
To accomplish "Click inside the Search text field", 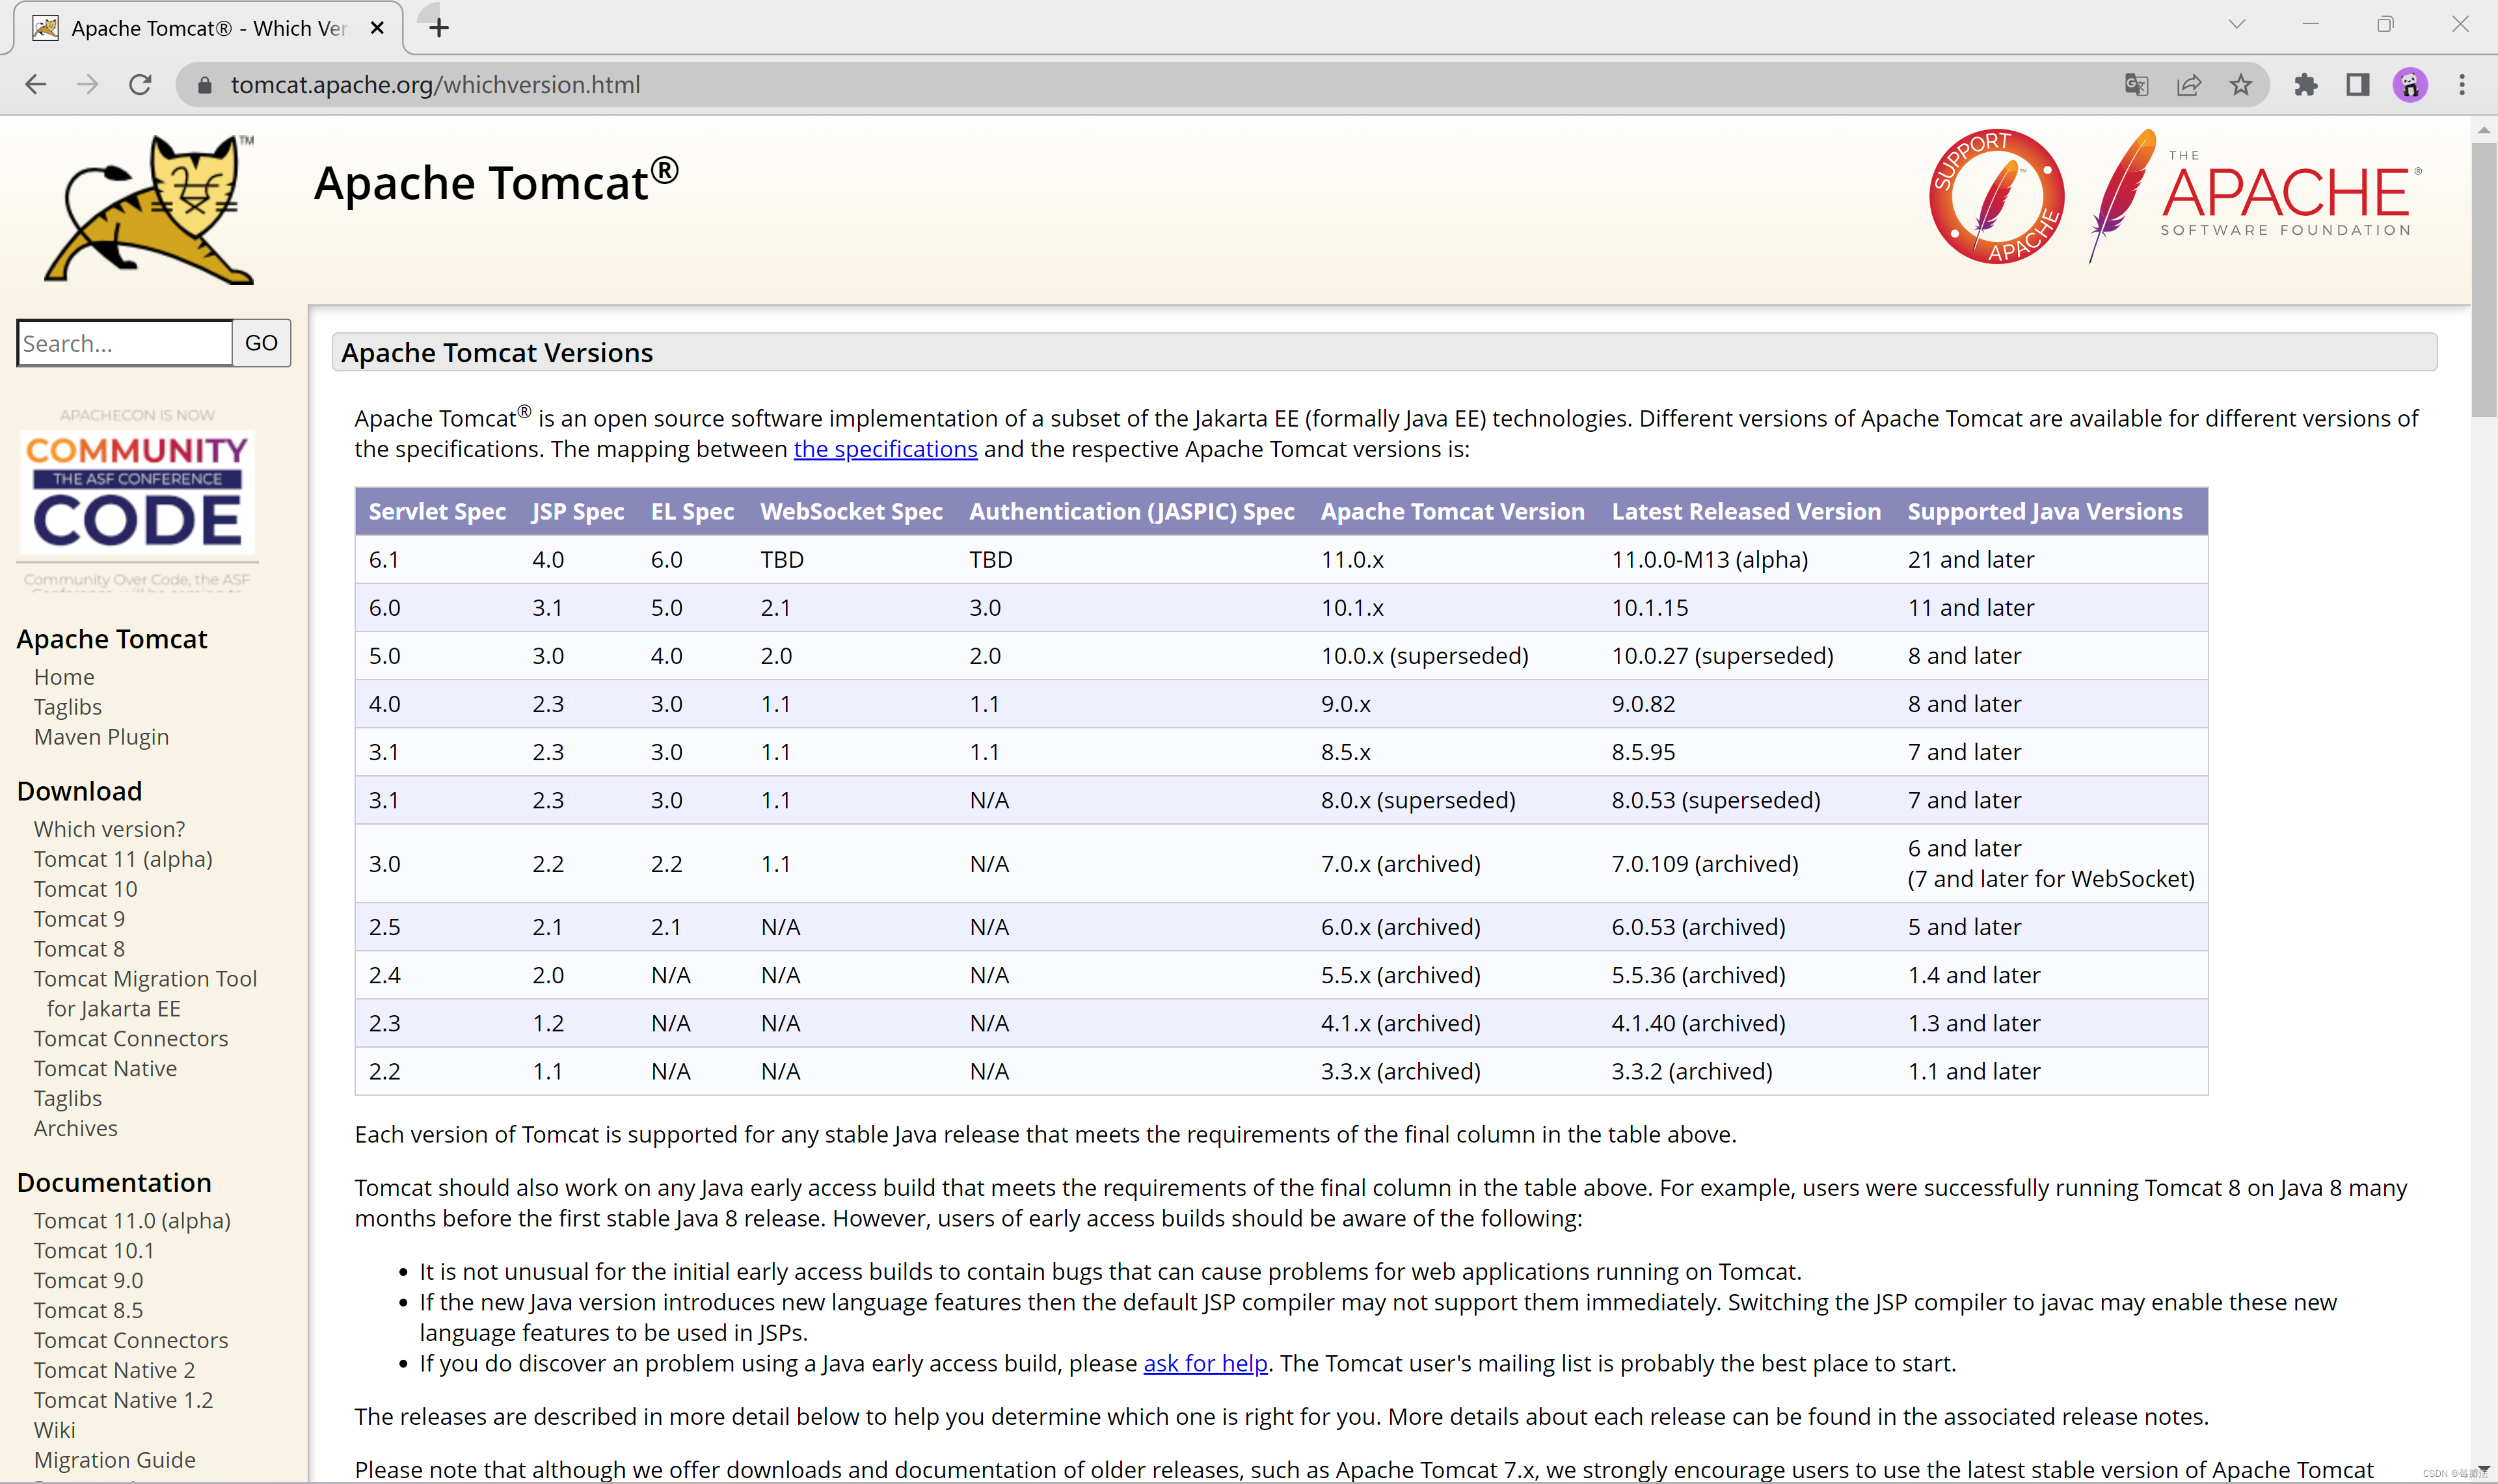I will [x=123, y=343].
